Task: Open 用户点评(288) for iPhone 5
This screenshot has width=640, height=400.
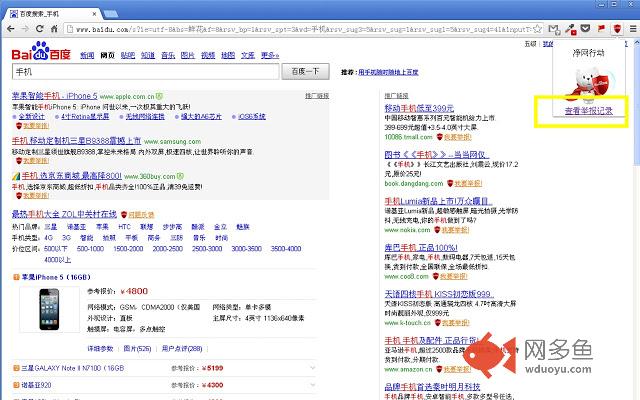Action: click(x=182, y=349)
